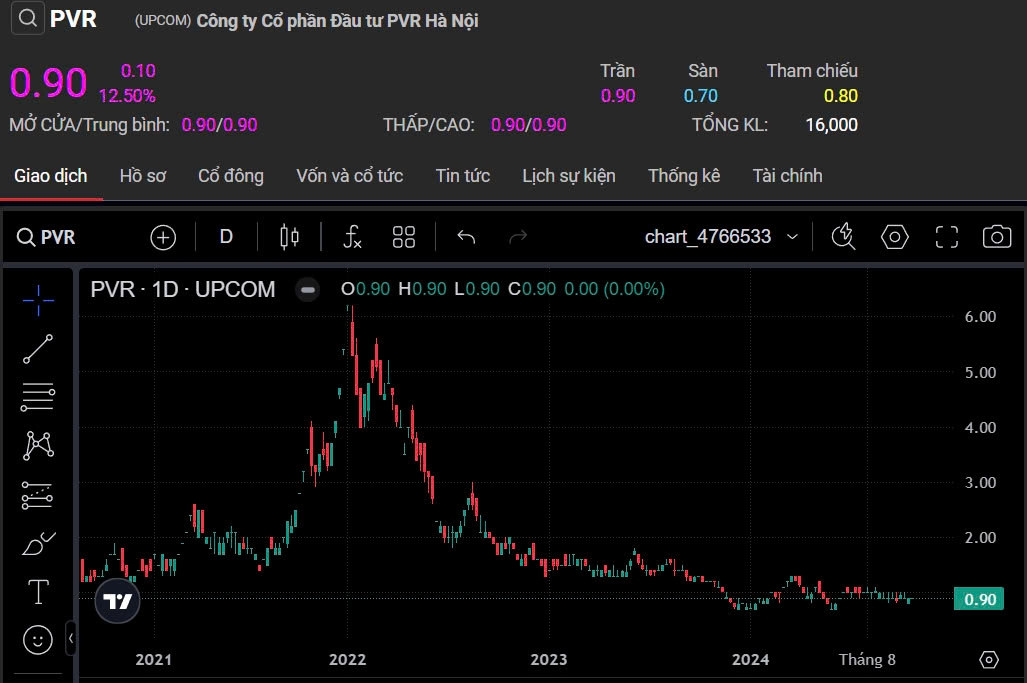
Task: Click the TradingView logo on chart
Action: click(118, 601)
